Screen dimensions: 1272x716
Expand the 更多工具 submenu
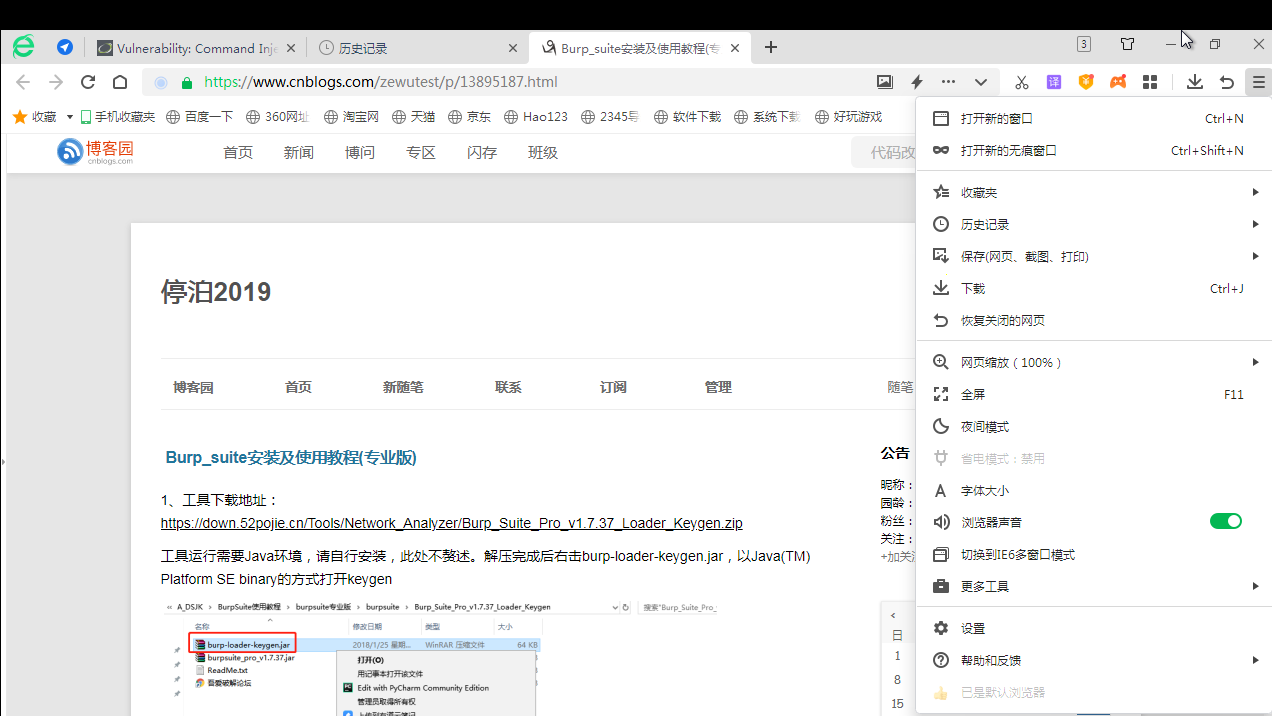tap(1093, 586)
